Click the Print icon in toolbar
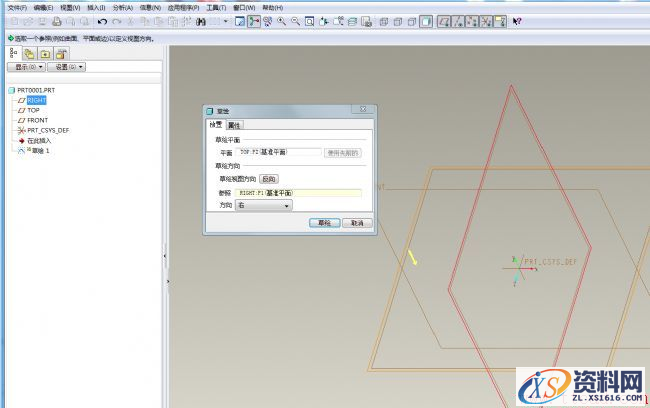The image size is (650, 408). click(x=57, y=21)
